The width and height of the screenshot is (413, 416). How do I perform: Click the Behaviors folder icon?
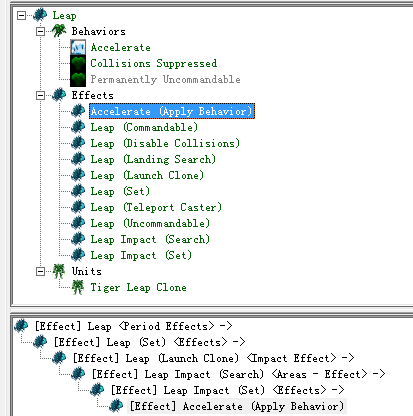pyautogui.click(x=59, y=31)
